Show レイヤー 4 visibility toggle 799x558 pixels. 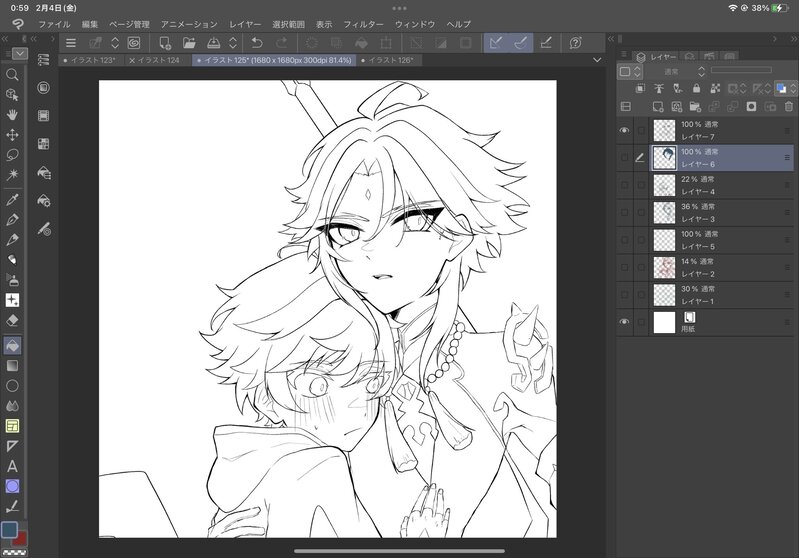coord(624,185)
